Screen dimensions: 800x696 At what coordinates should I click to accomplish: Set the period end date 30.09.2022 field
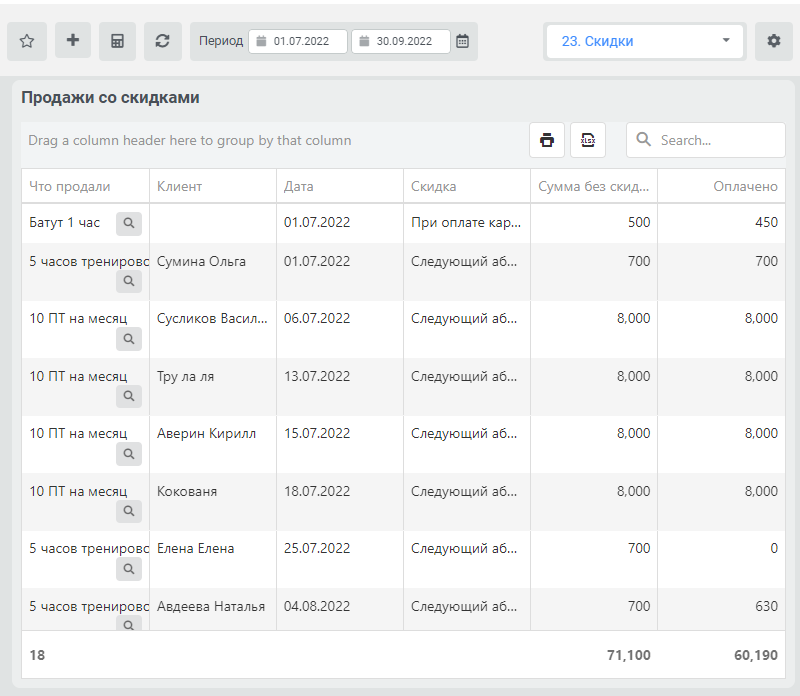tap(401, 41)
